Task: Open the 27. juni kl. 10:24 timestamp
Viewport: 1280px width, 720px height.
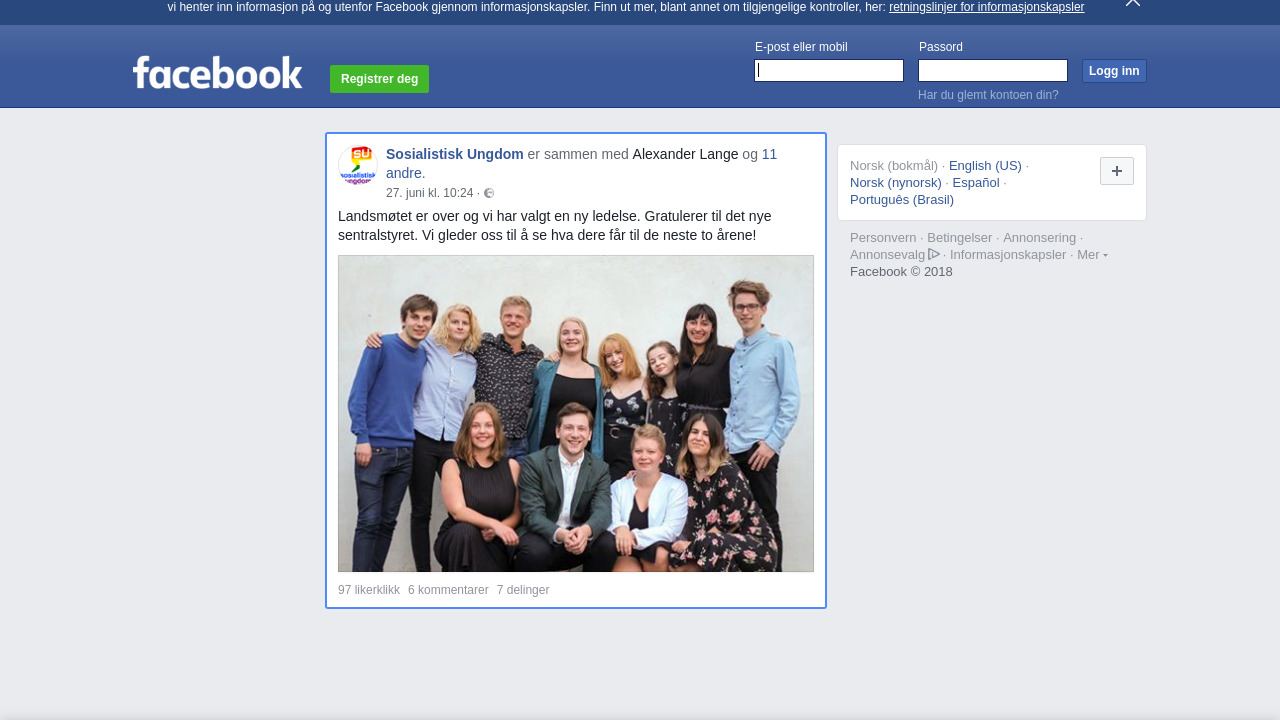Action: click(x=429, y=193)
